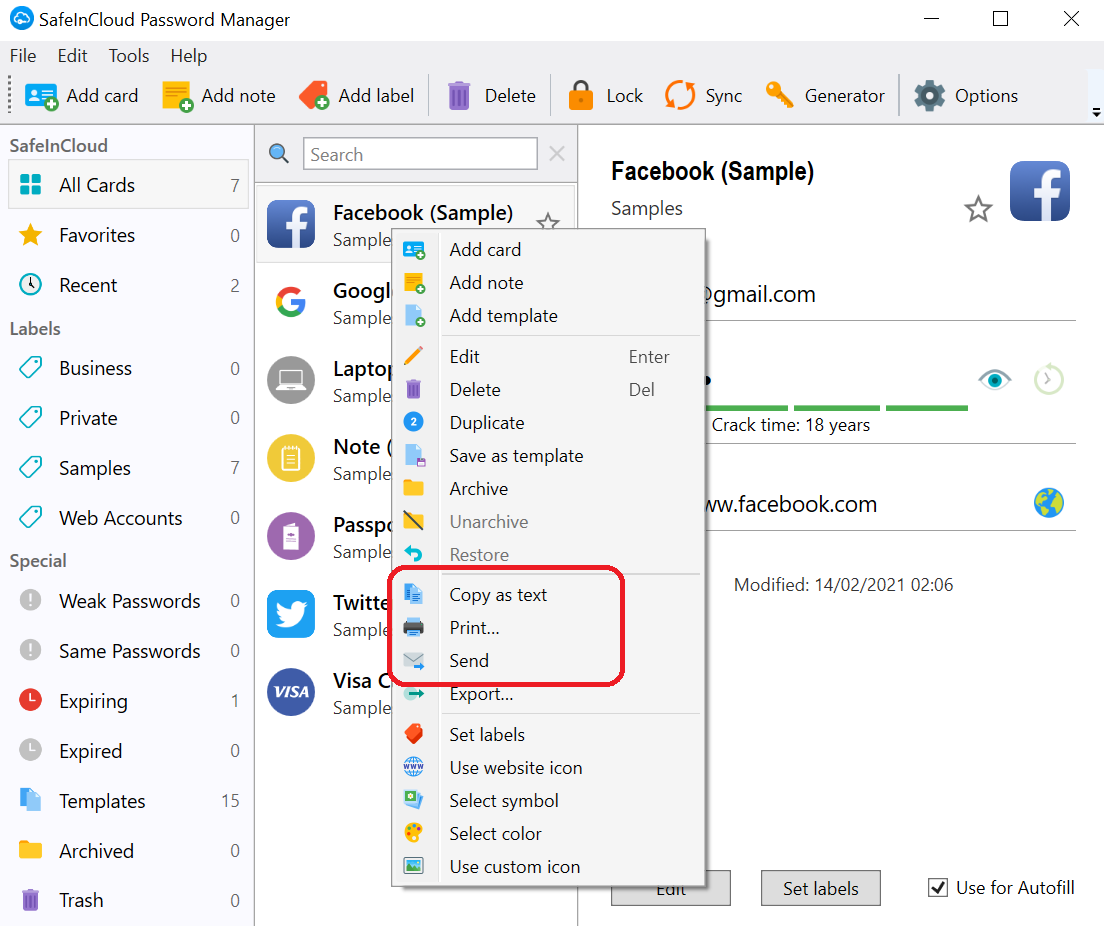Select All Cards in sidebar

[x=128, y=184]
